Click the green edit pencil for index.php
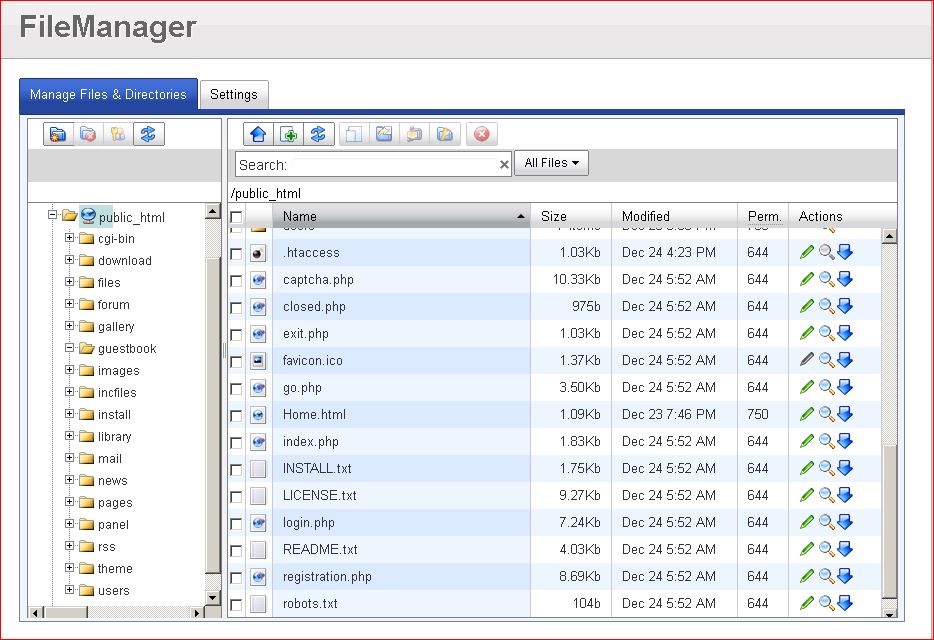Screen dimensions: 934x640 (807, 441)
